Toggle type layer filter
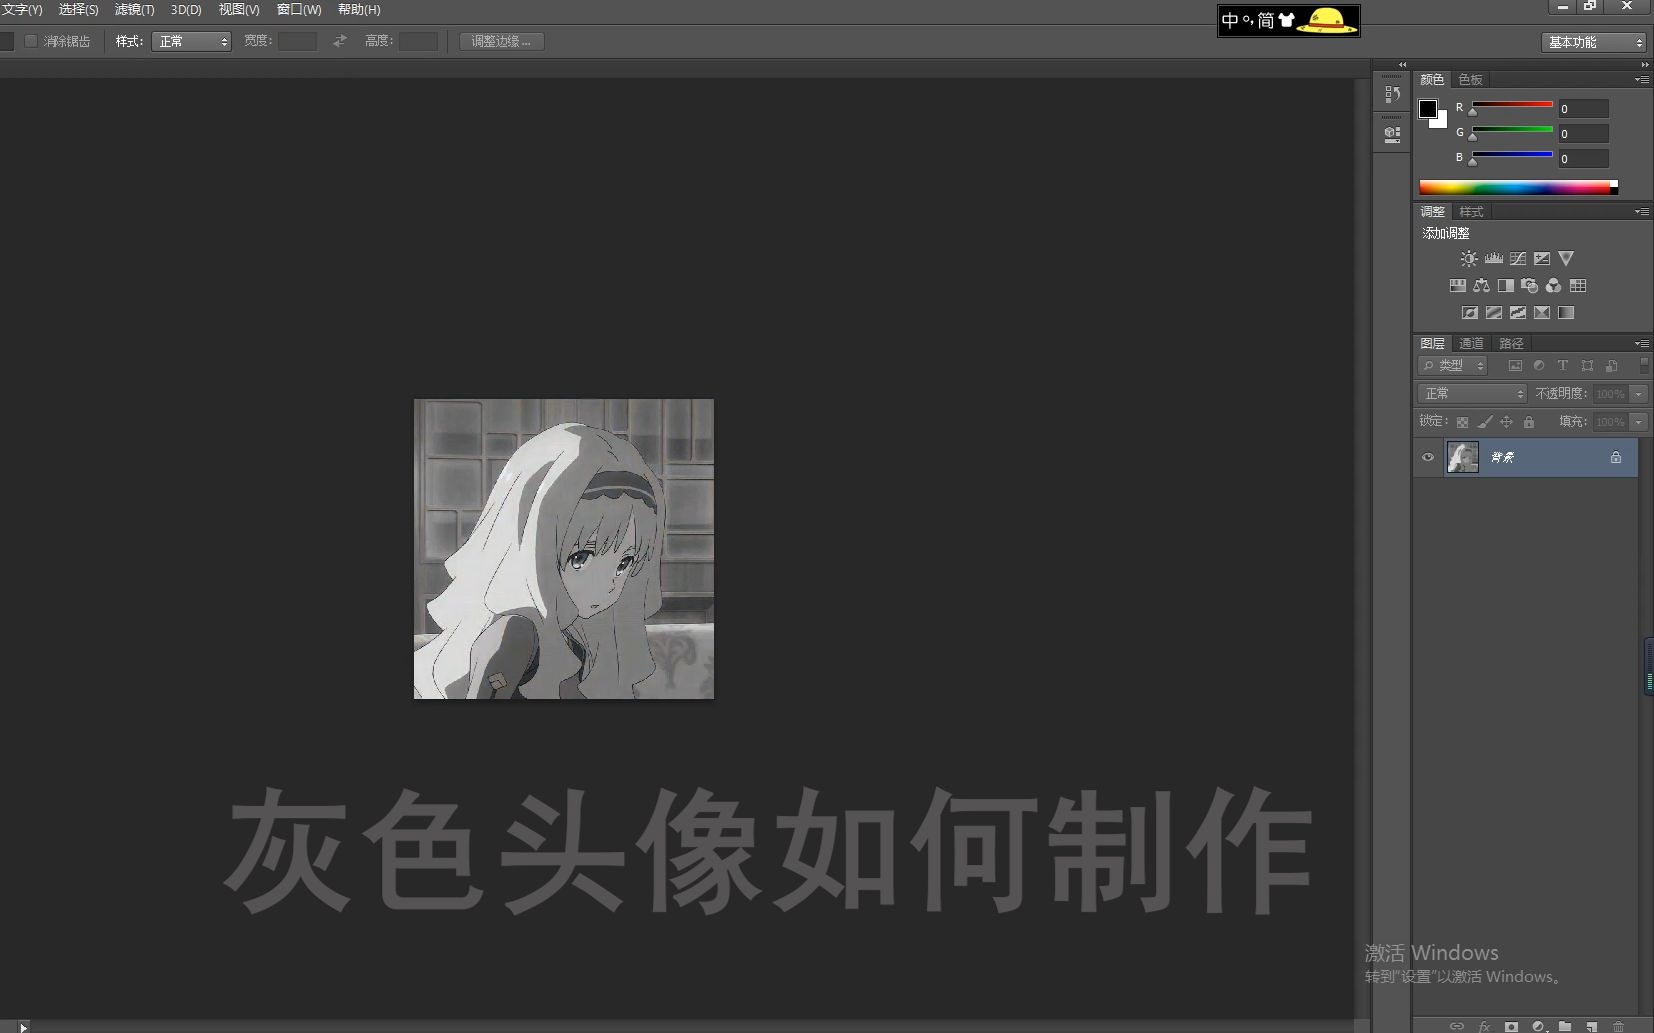Image resolution: width=1654 pixels, height=1033 pixels. click(x=1562, y=366)
